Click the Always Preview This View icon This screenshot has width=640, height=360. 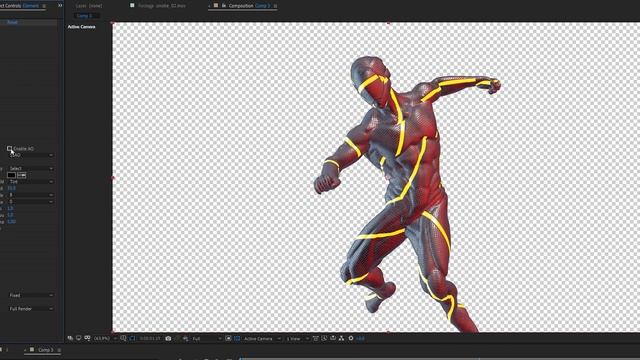coord(70,338)
